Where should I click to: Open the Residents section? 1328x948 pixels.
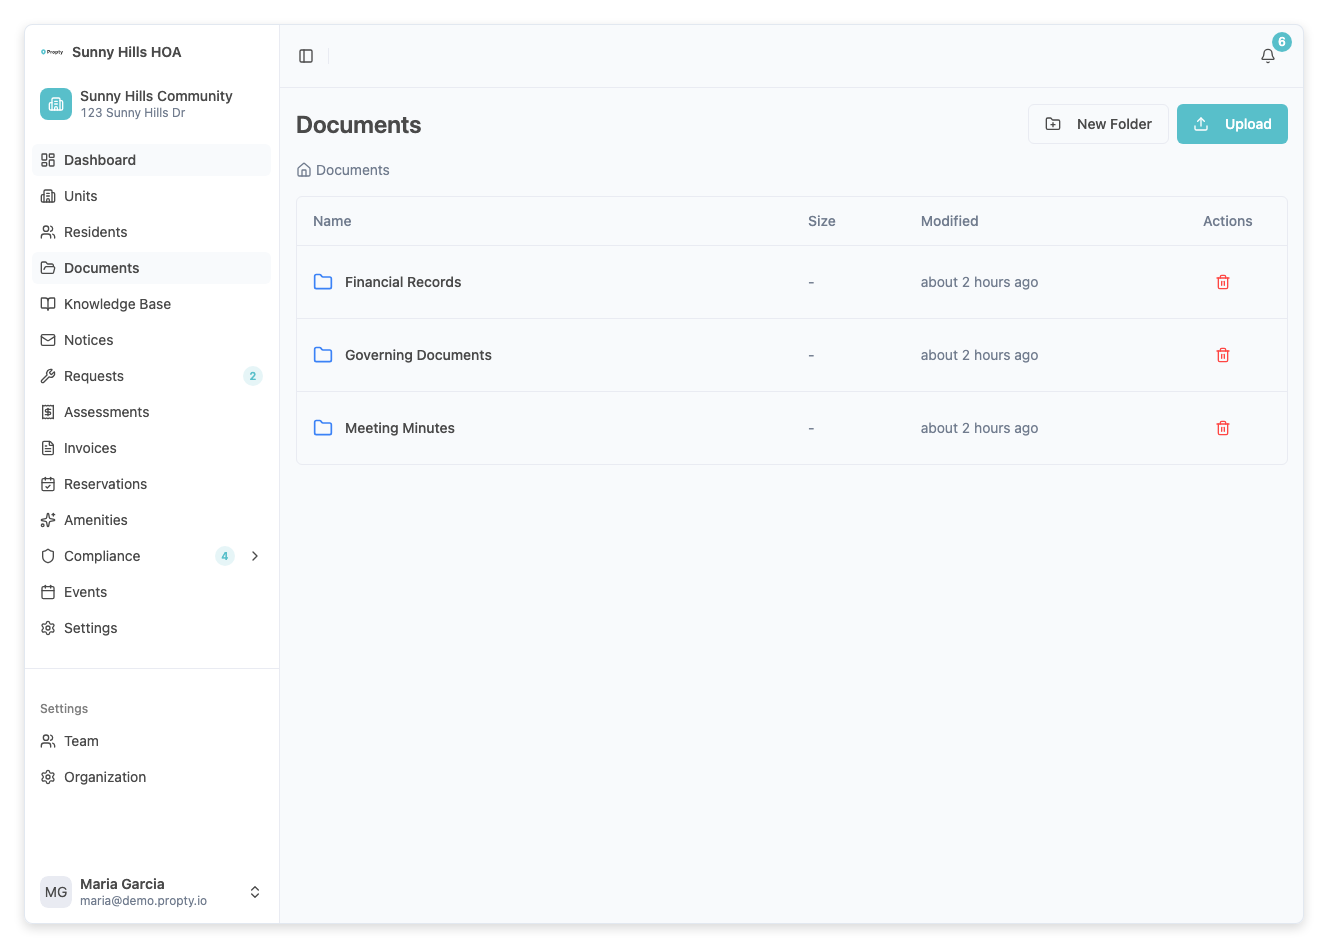(94, 232)
